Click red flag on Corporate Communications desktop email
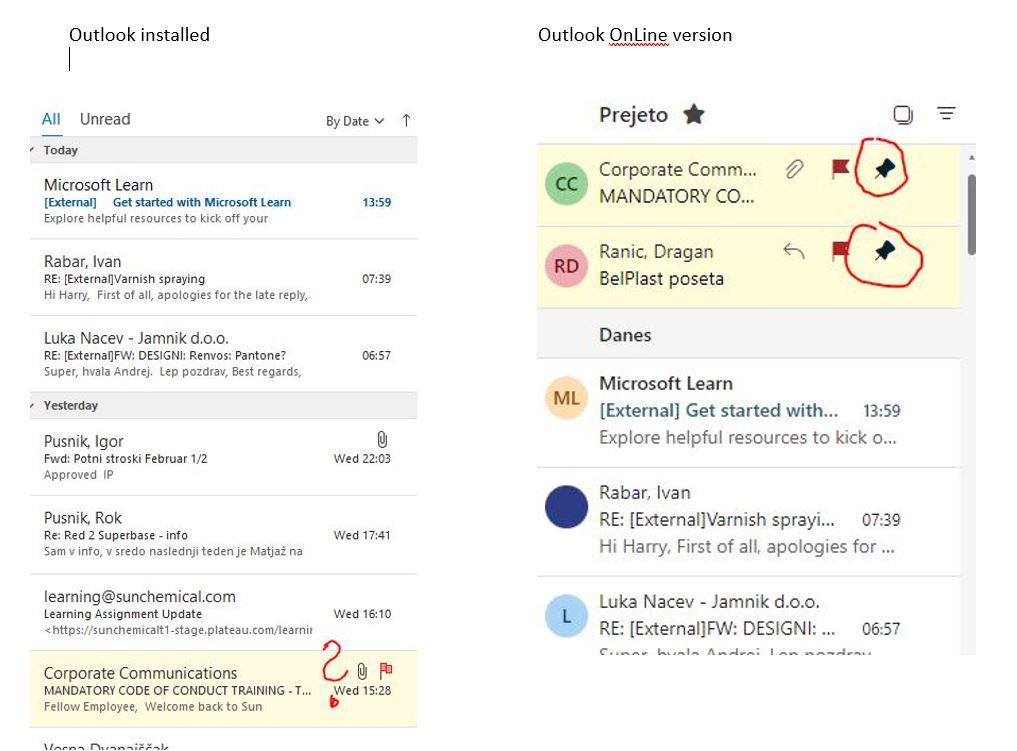 (x=386, y=669)
